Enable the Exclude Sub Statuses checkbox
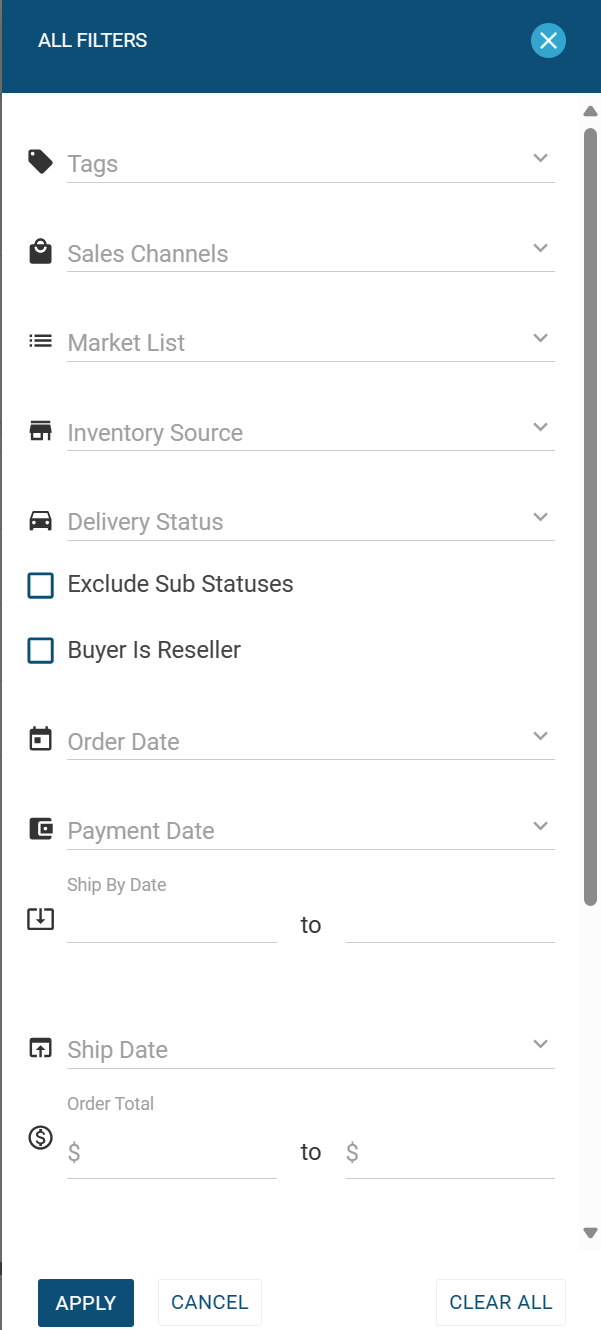601x1330 pixels. point(40,585)
